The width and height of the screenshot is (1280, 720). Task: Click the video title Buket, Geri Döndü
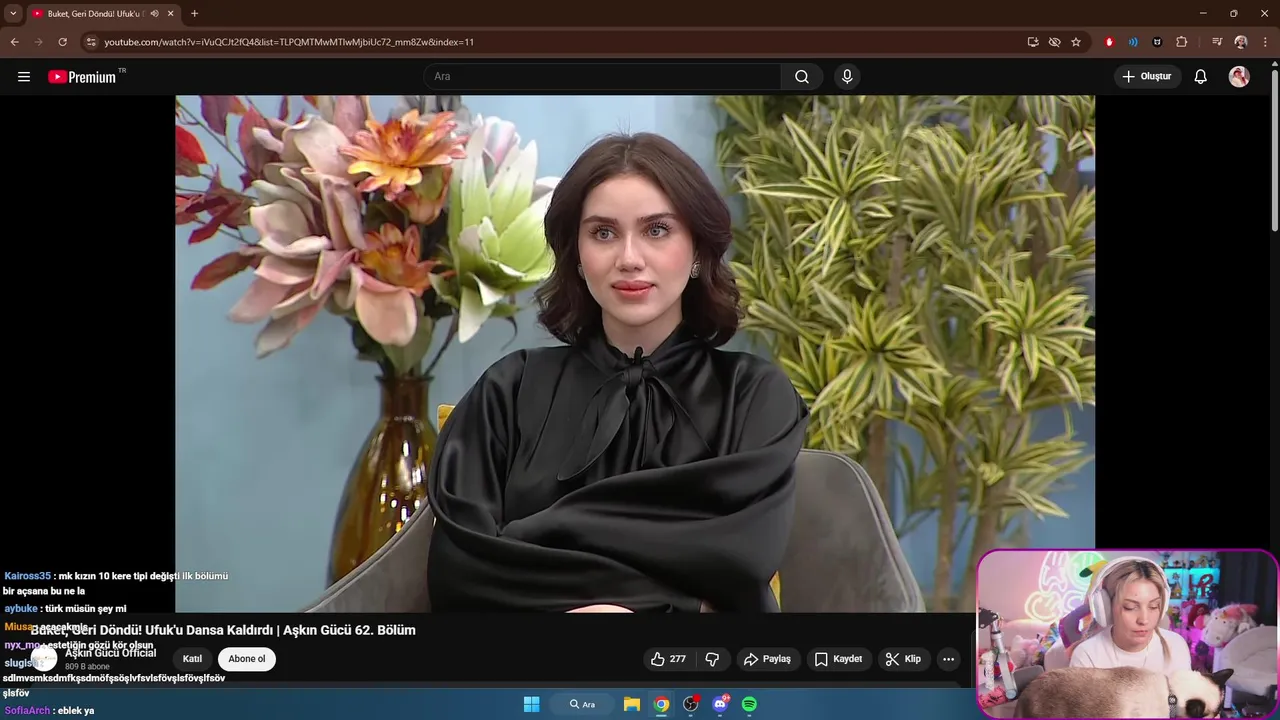pos(223,630)
